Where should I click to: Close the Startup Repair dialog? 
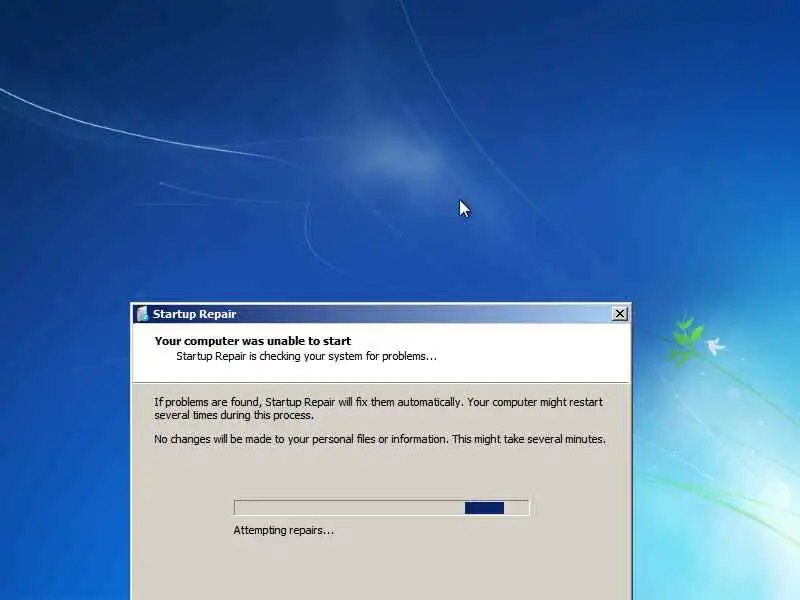[619, 314]
